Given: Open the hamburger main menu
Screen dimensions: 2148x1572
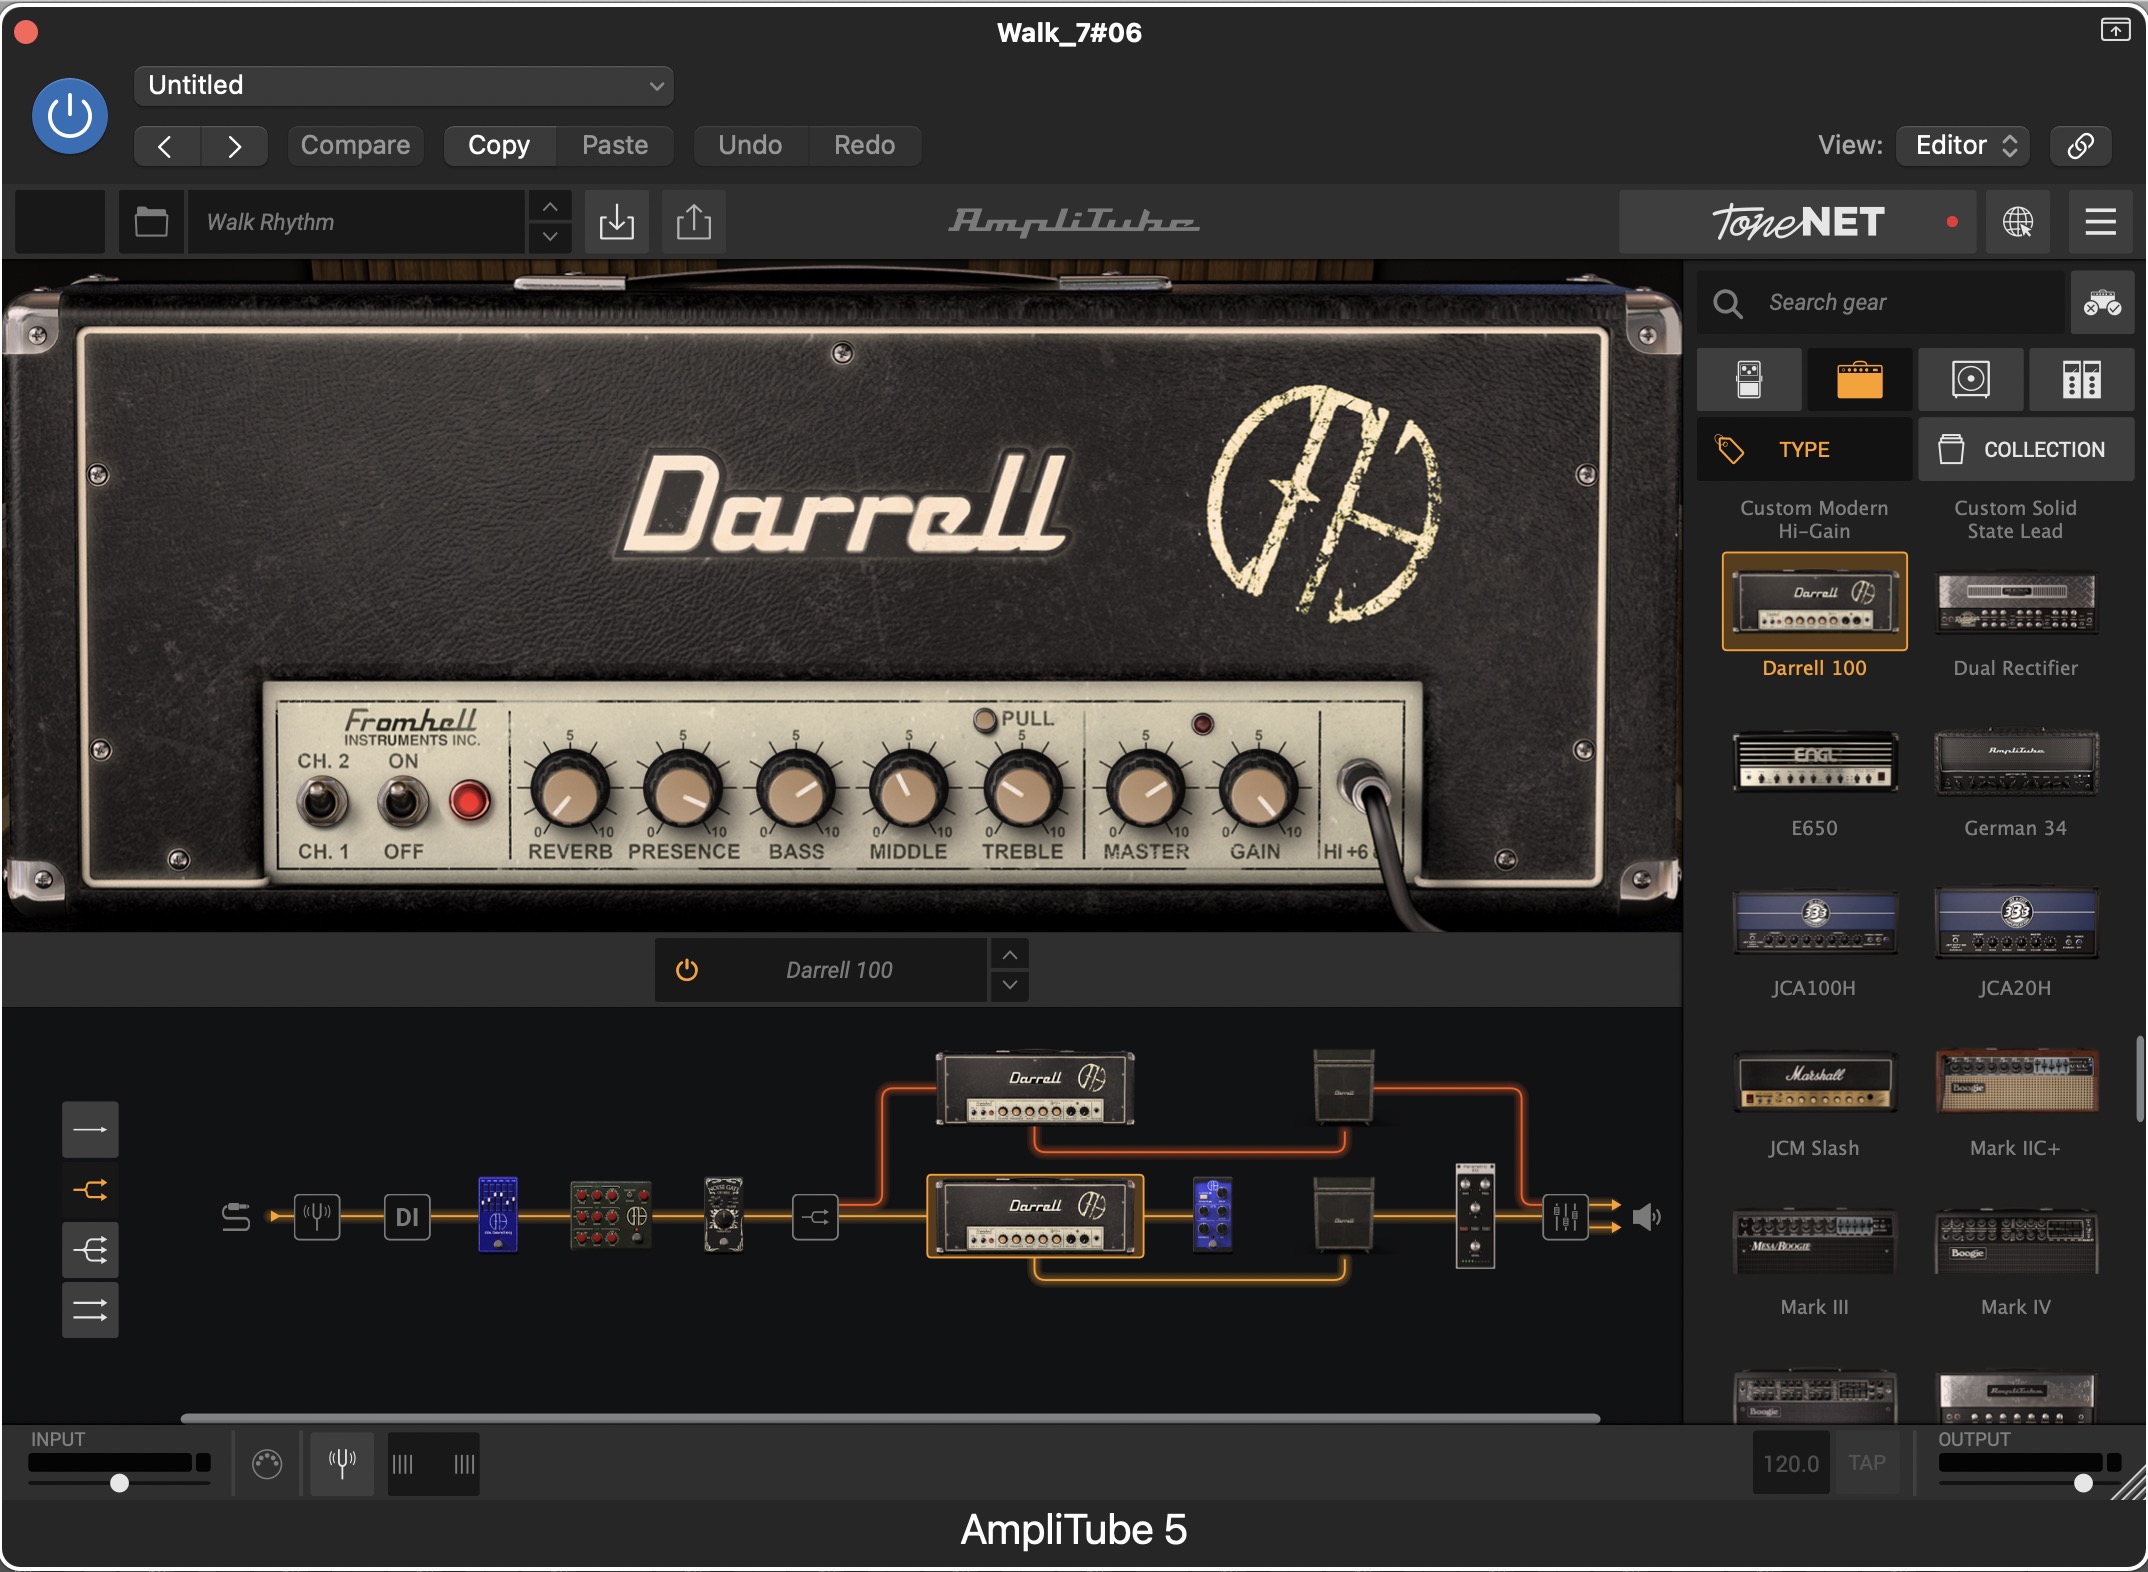Looking at the screenshot, I should point(2100,222).
